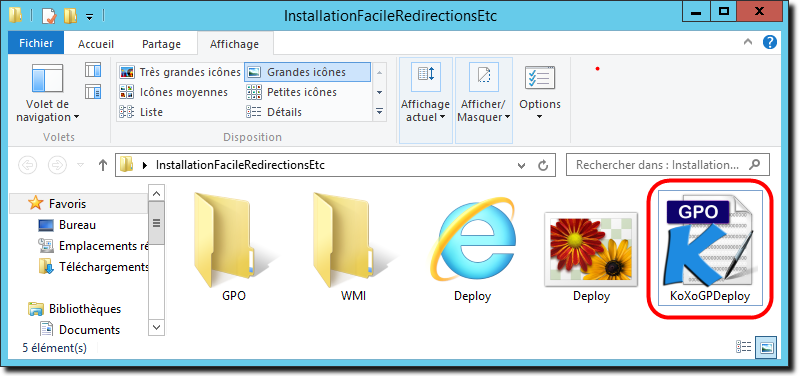Collapse the ribbon with the chevron
This screenshot has height=376, width=799.
click(748, 42)
